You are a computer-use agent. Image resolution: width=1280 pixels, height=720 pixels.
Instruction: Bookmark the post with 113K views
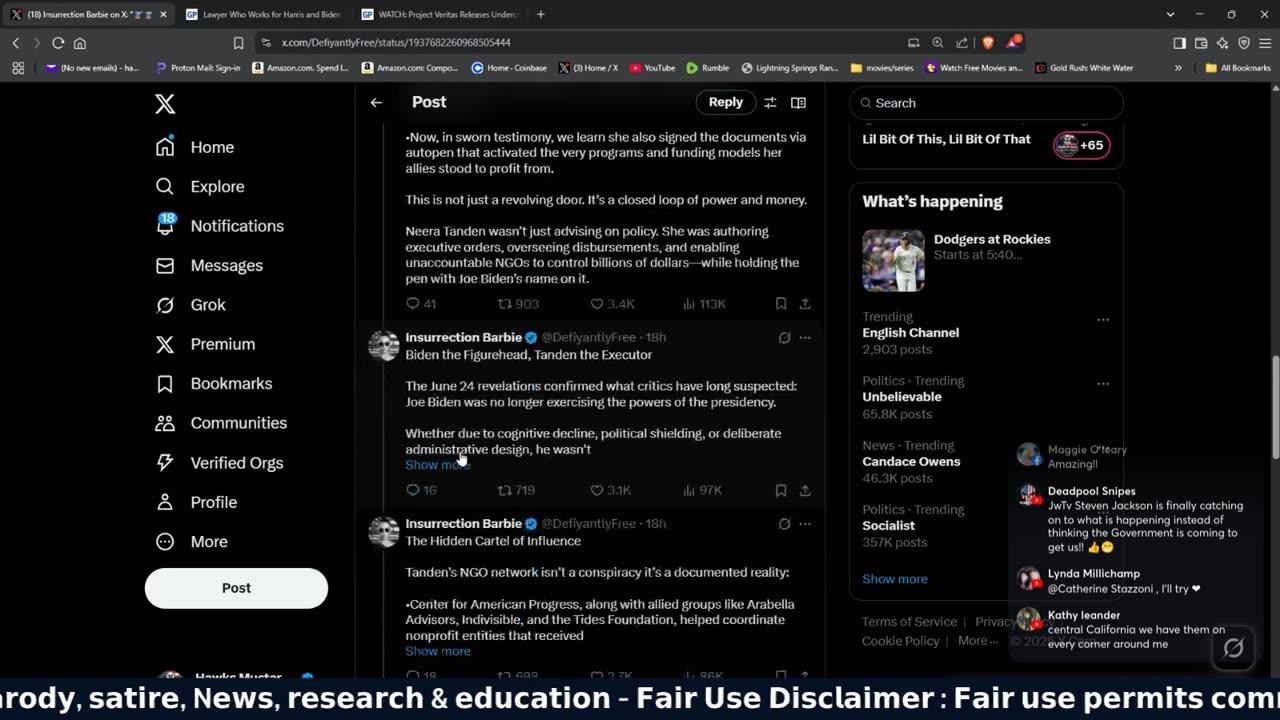tap(780, 304)
